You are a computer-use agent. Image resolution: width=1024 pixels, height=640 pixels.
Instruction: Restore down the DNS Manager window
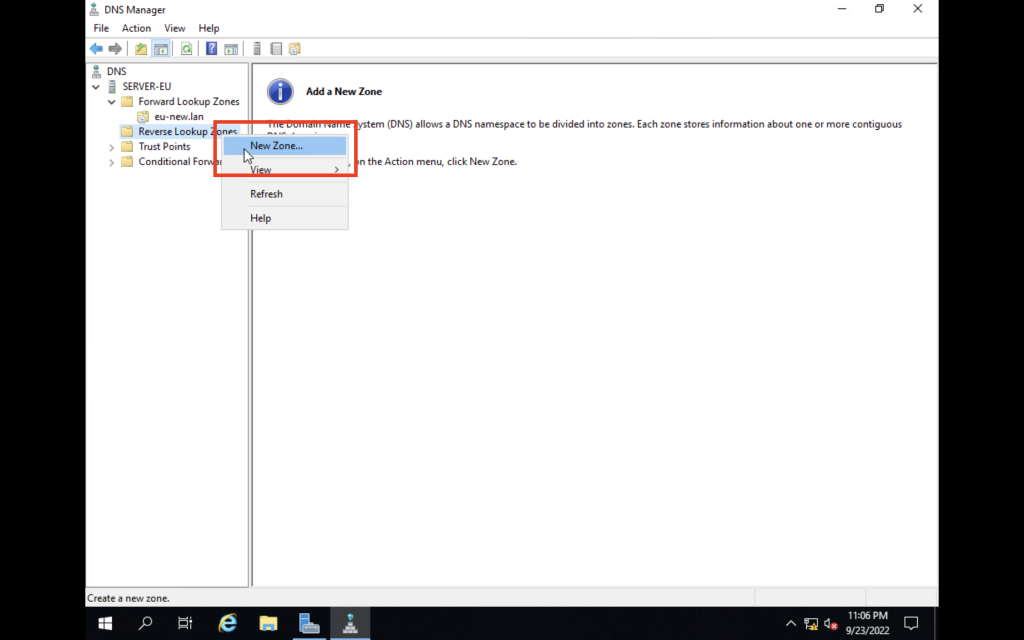coord(880,8)
